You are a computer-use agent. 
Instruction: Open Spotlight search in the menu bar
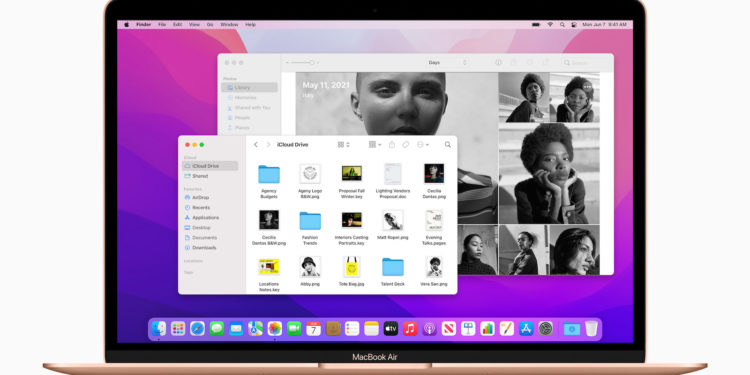(562, 24)
